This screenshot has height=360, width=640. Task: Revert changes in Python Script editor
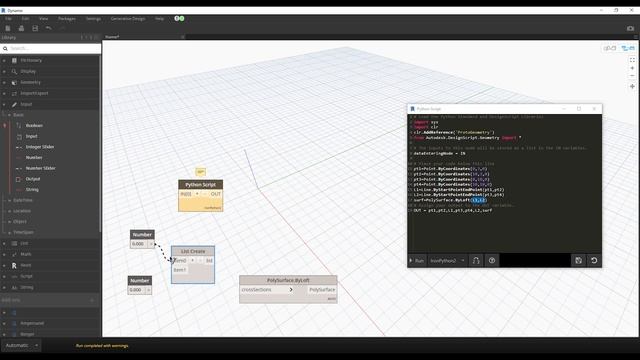[594, 260]
